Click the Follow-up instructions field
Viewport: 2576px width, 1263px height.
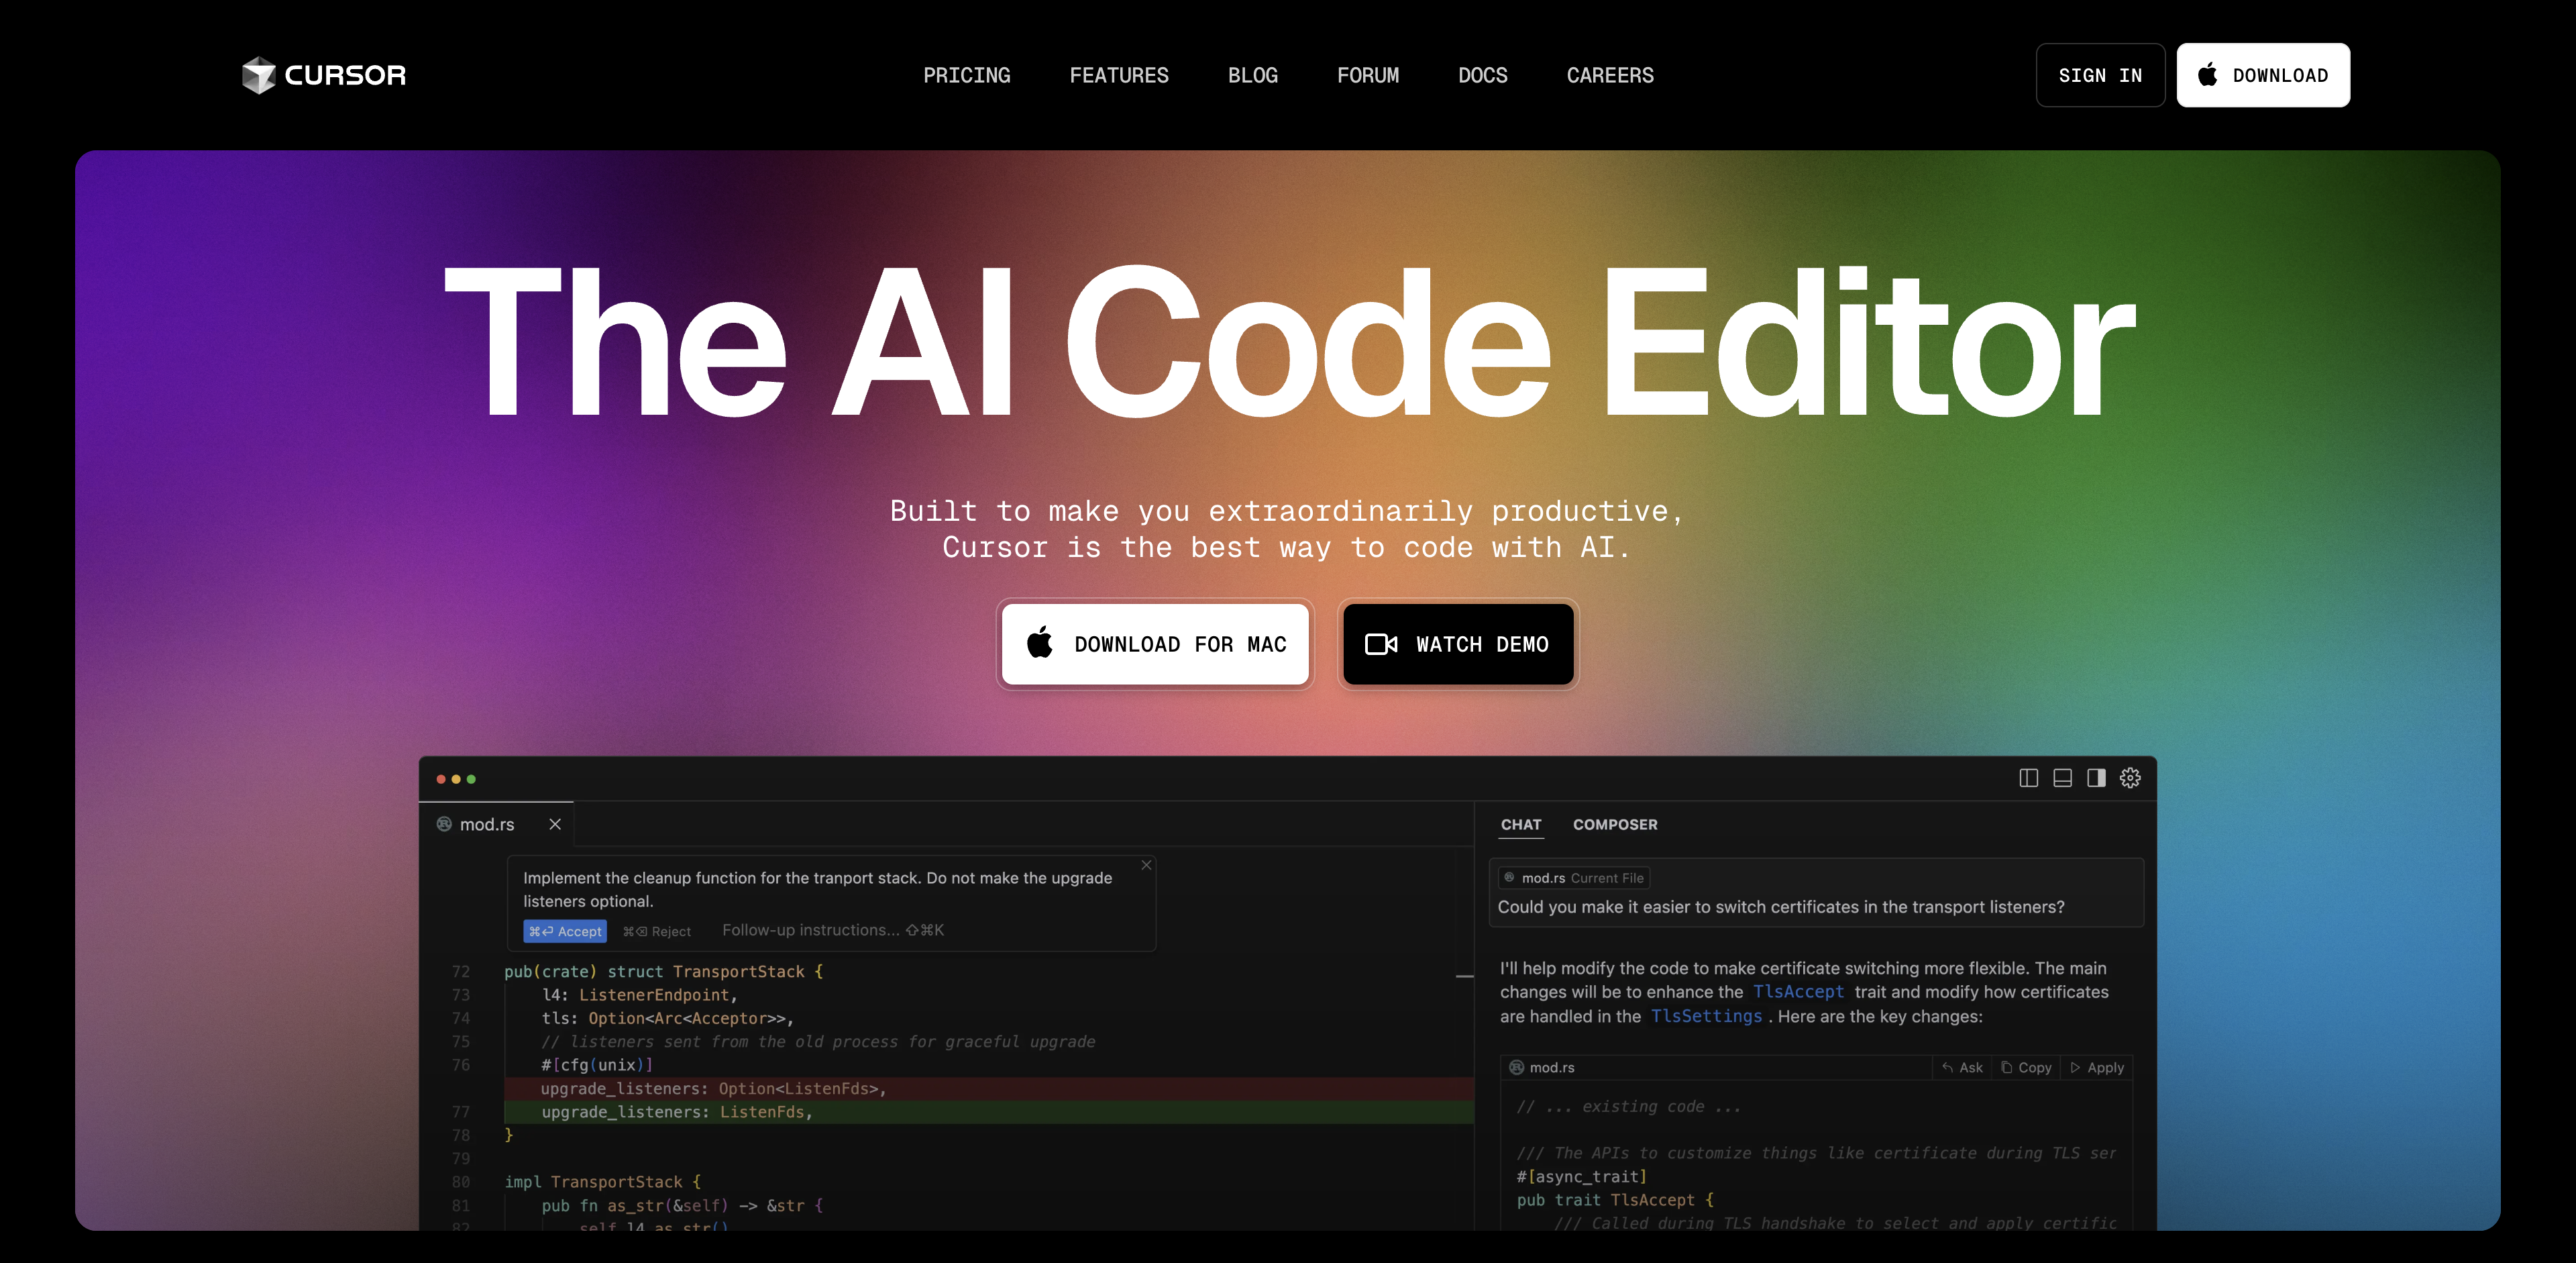[833, 930]
